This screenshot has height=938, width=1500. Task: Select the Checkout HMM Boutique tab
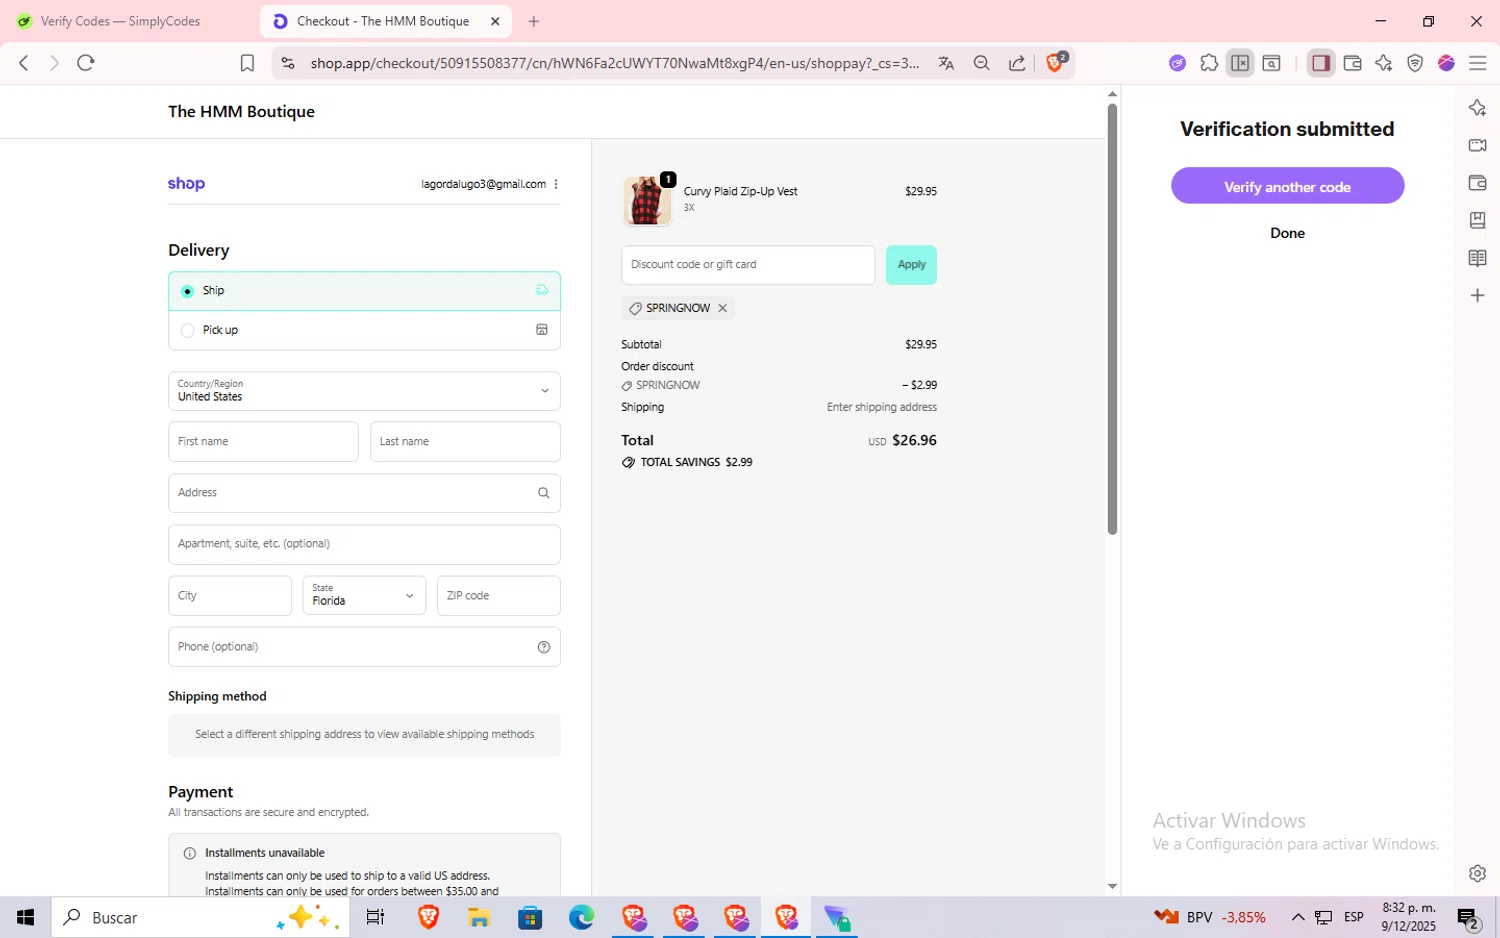click(383, 21)
